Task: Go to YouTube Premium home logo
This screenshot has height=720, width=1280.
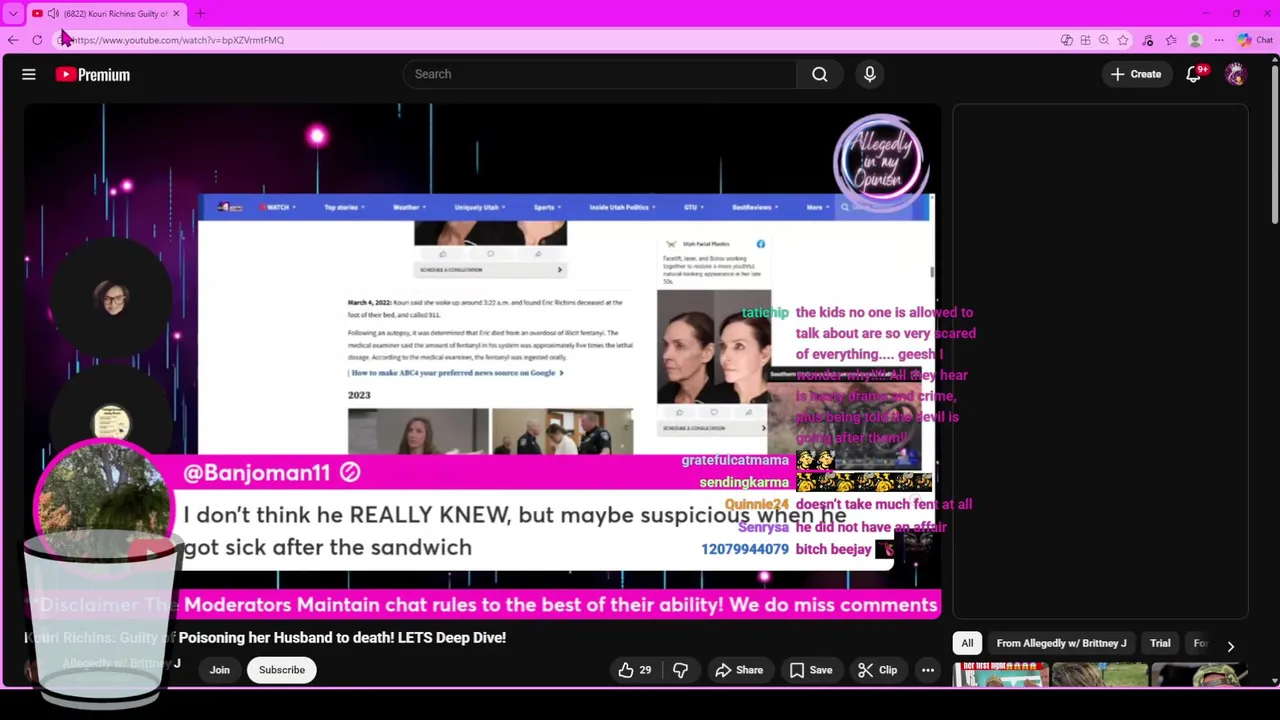Action: 93,74
